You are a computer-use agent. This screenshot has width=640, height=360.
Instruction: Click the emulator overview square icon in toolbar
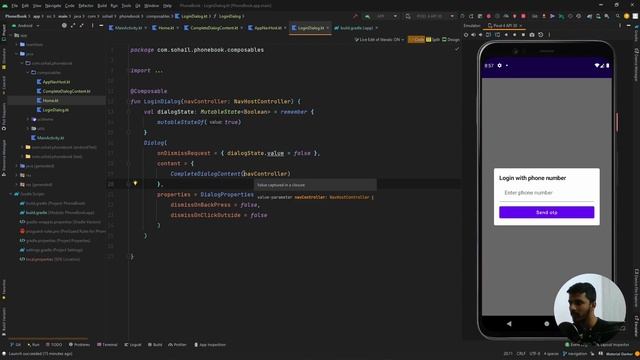[x=523, y=35]
